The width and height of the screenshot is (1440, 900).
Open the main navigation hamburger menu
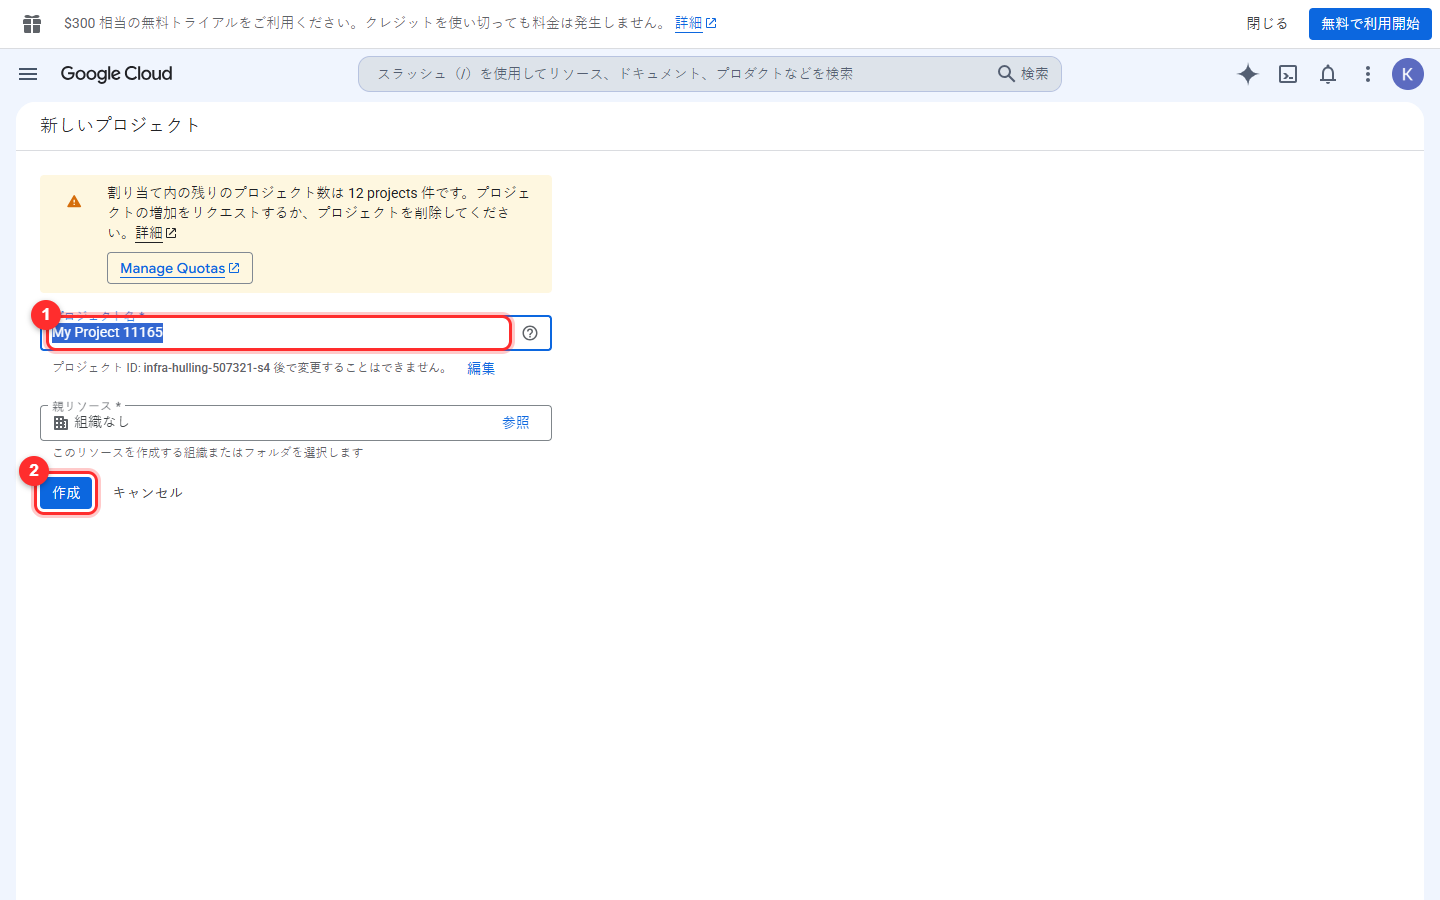click(28, 74)
